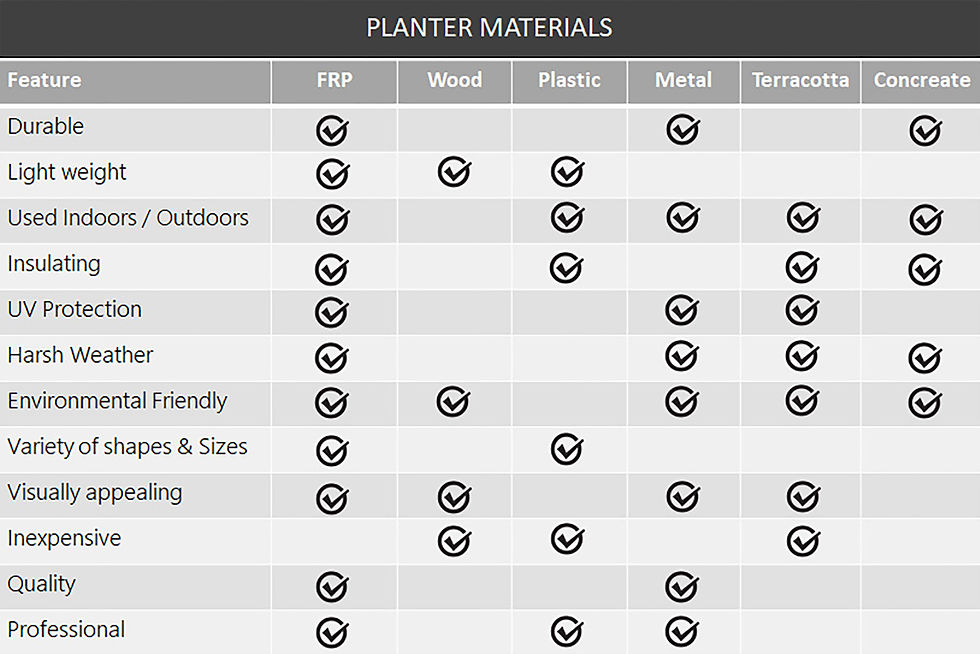Click the Feature column header
Image resolution: width=980 pixels, height=654 pixels.
click(45, 80)
